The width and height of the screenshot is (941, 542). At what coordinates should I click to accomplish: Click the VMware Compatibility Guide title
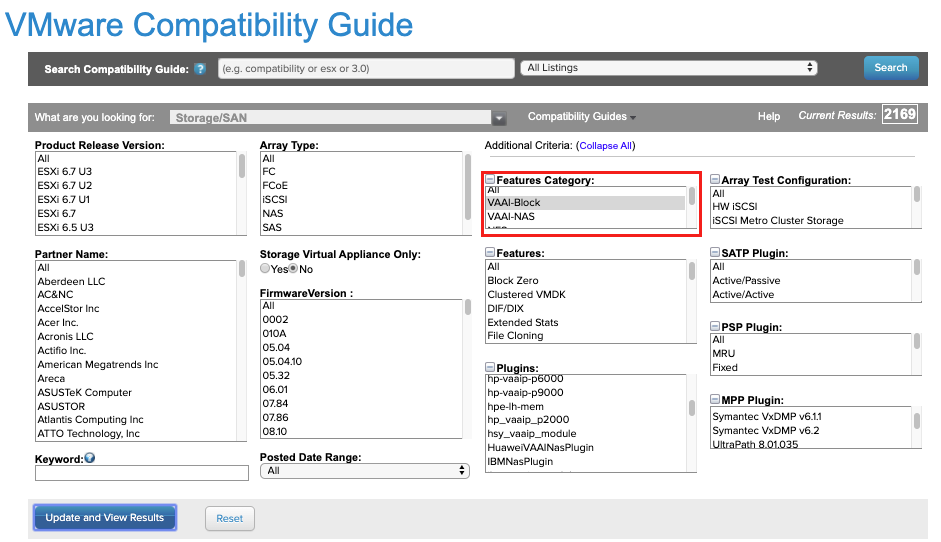point(209,25)
